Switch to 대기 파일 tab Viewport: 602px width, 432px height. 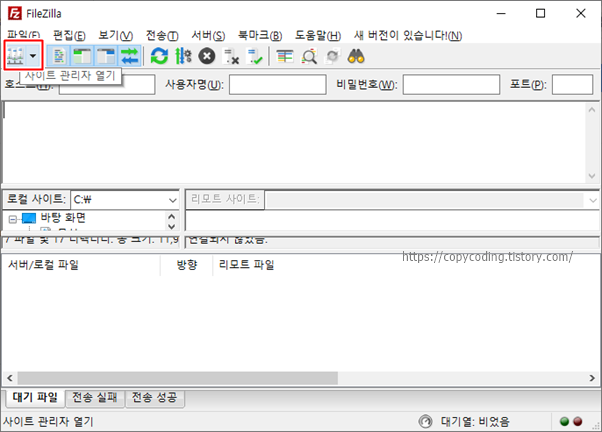coord(35,397)
